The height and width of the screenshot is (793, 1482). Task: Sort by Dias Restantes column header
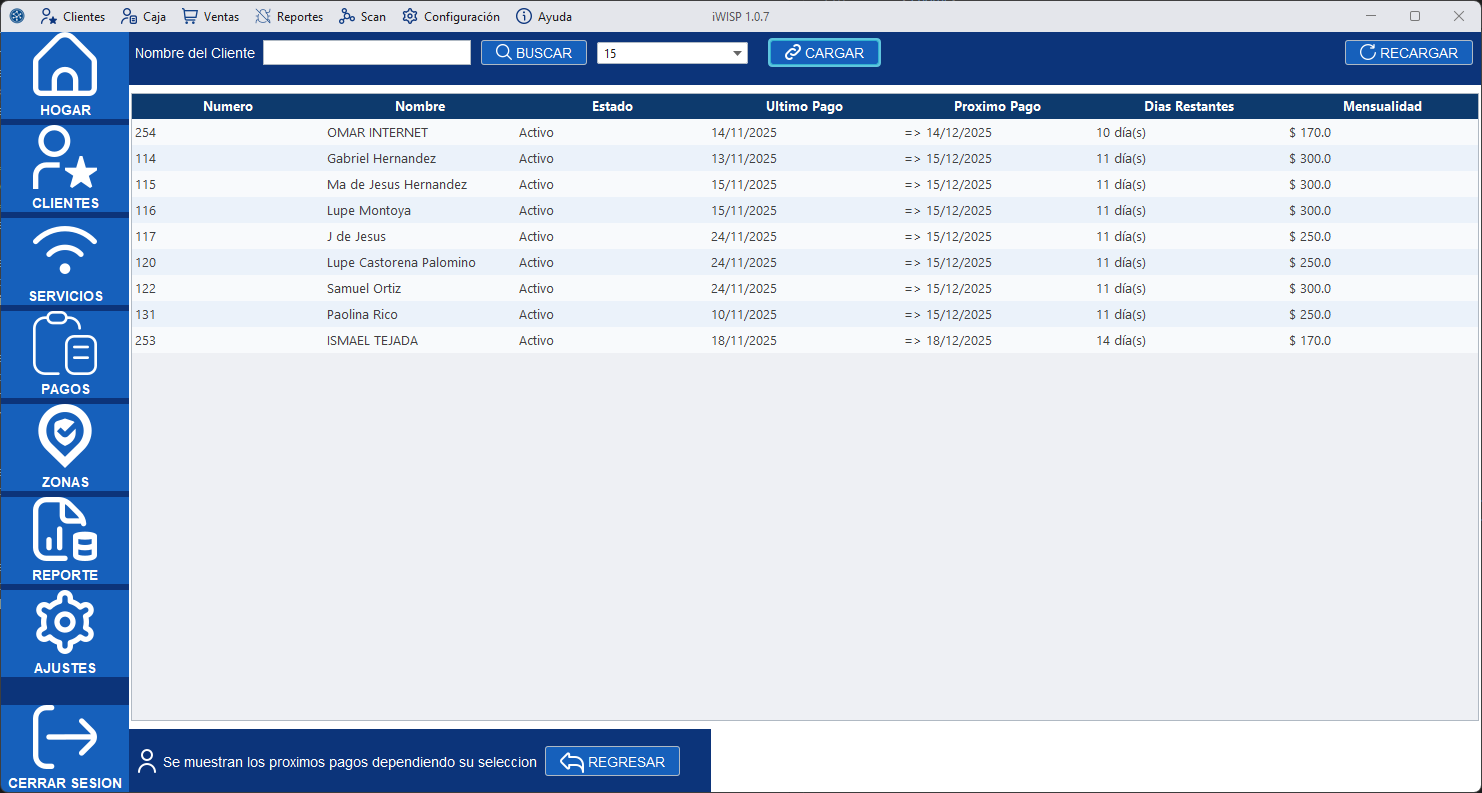pyautogui.click(x=1188, y=107)
